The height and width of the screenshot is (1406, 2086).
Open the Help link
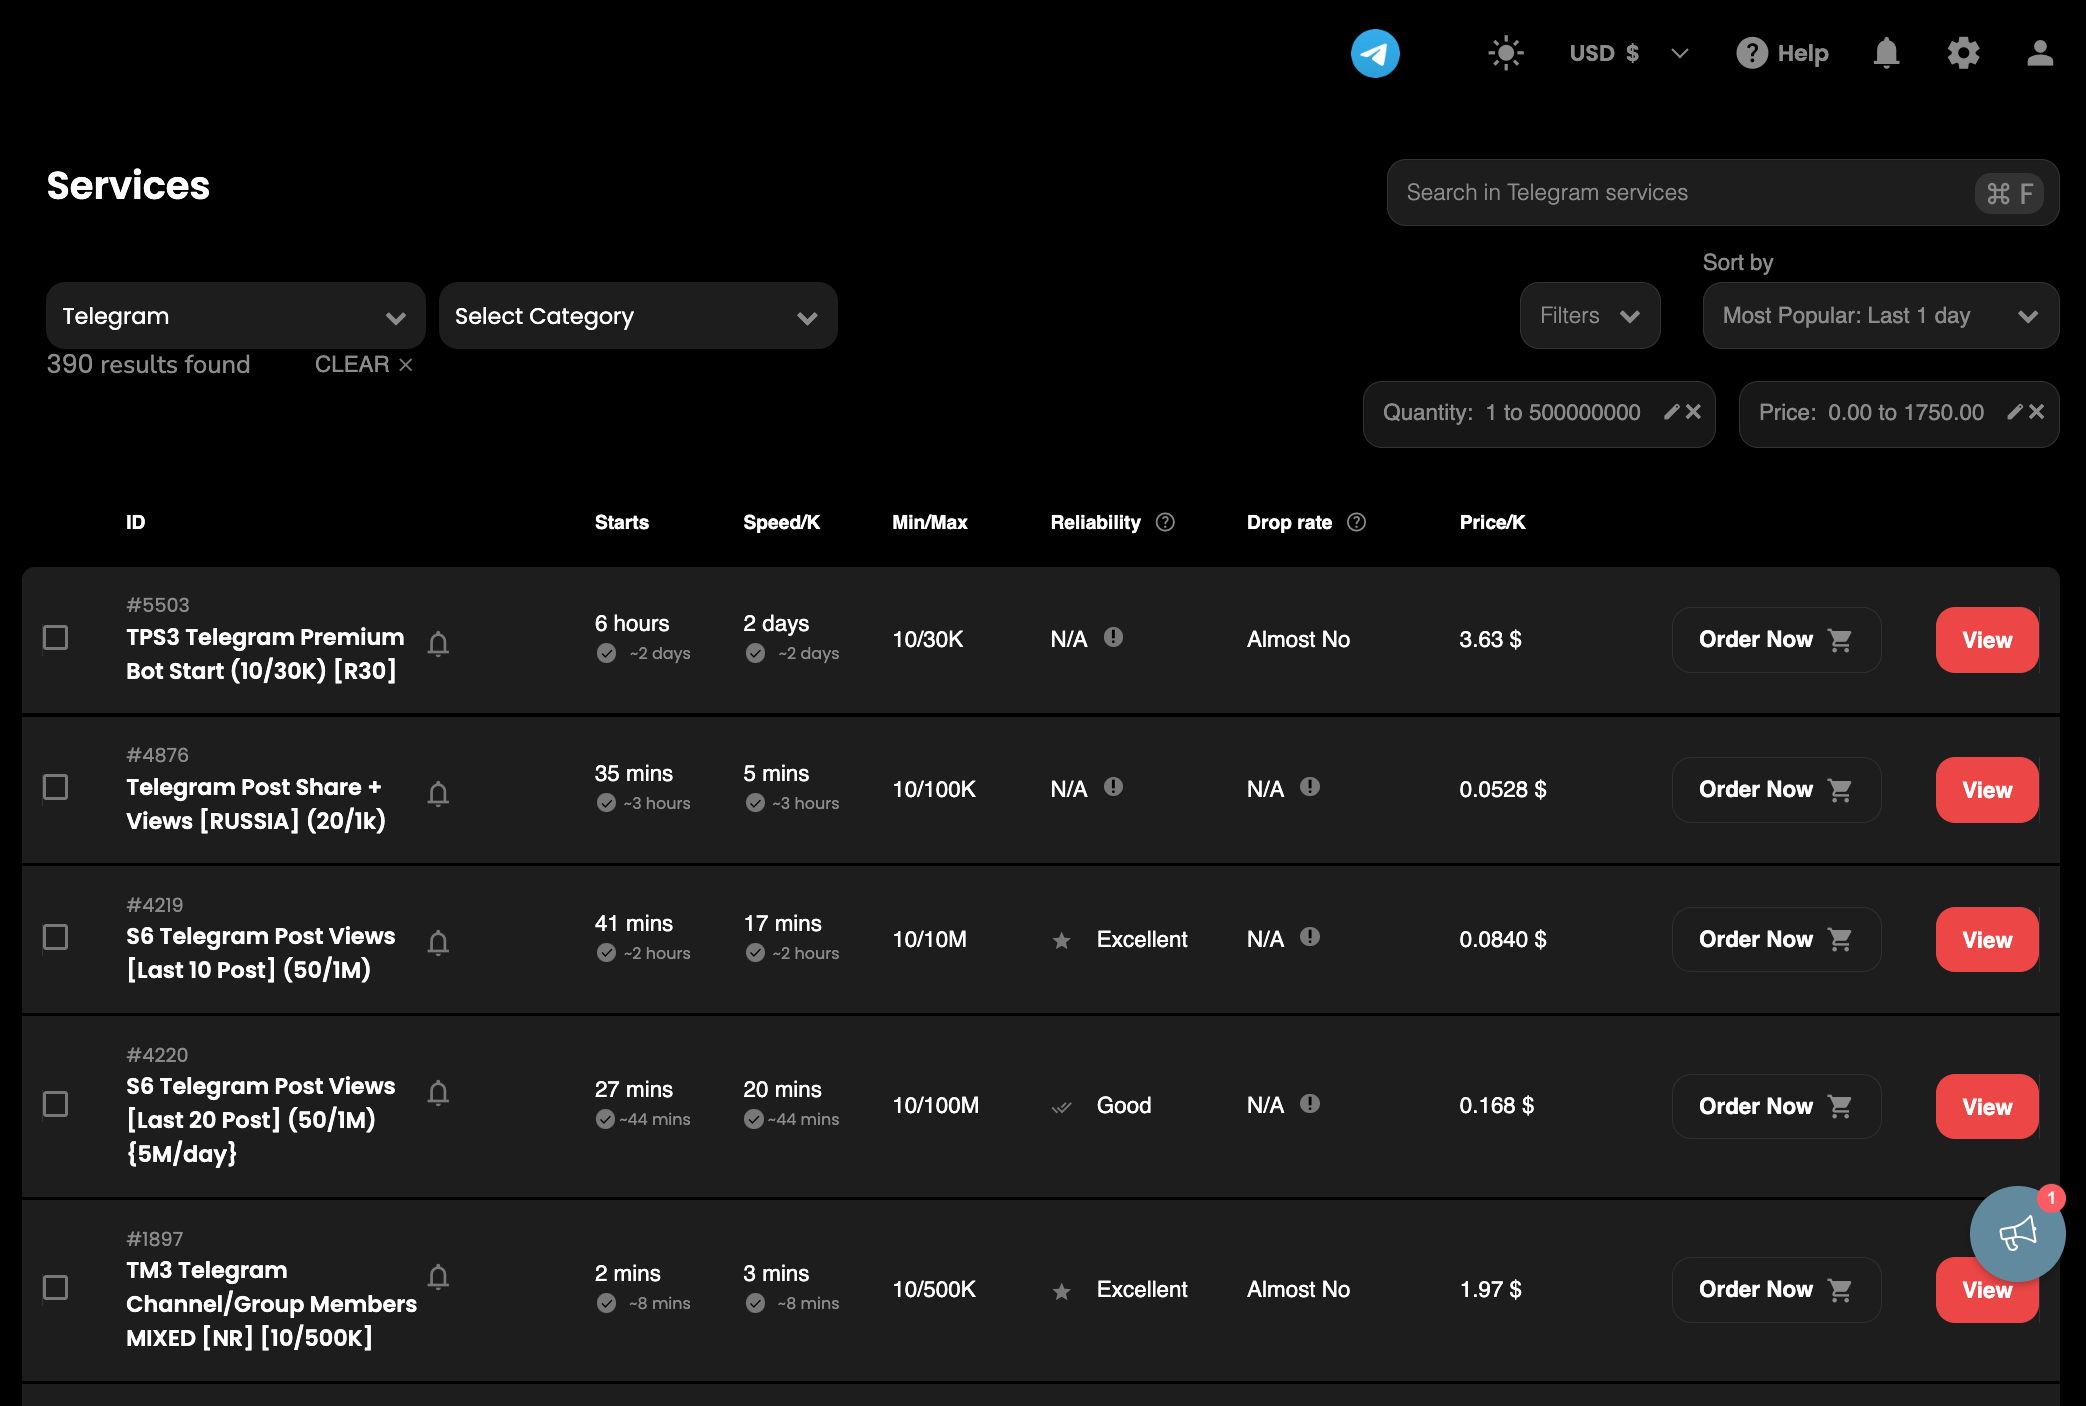click(1782, 53)
